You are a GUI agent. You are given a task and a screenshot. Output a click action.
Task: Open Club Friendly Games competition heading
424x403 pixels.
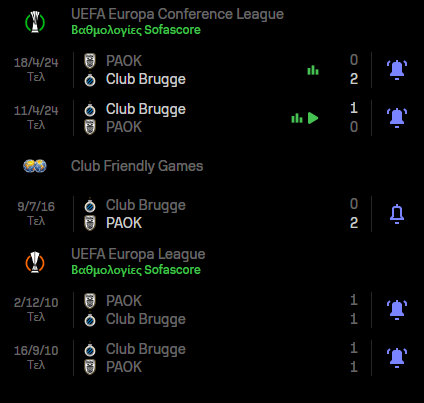tap(137, 166)
